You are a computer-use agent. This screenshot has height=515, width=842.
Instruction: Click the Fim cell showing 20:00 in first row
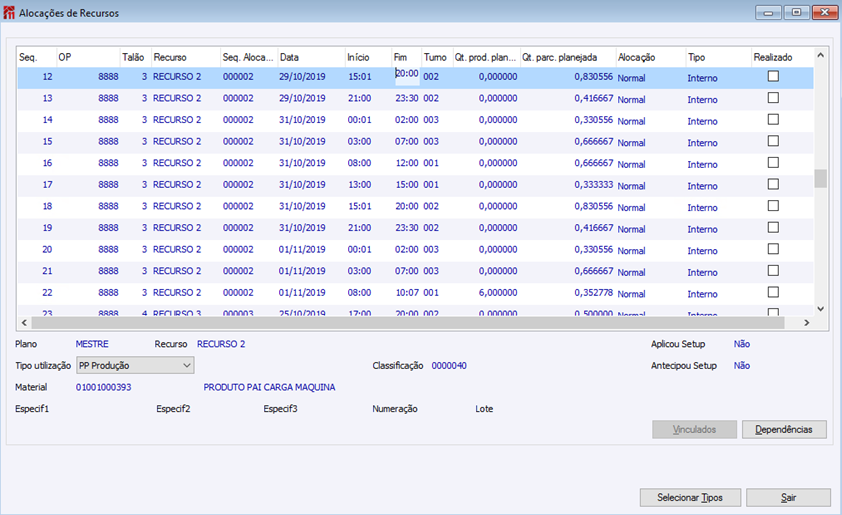coord(406,74)
